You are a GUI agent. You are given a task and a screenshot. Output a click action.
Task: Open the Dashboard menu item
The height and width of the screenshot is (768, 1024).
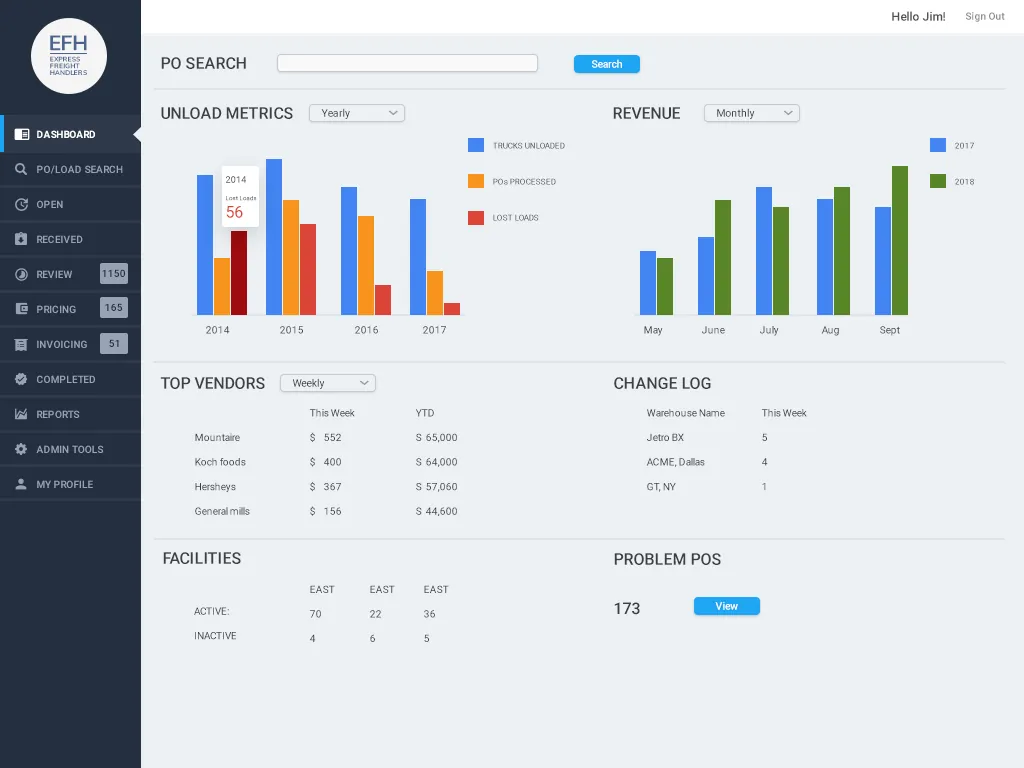[x=71, y=135]
